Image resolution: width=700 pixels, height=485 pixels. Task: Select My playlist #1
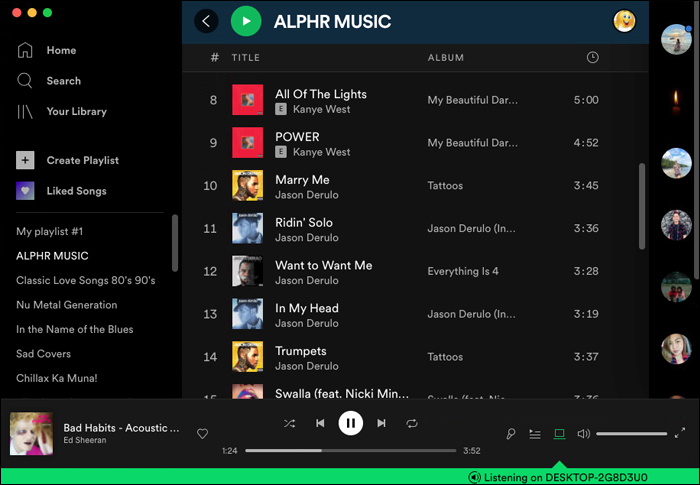50,231
